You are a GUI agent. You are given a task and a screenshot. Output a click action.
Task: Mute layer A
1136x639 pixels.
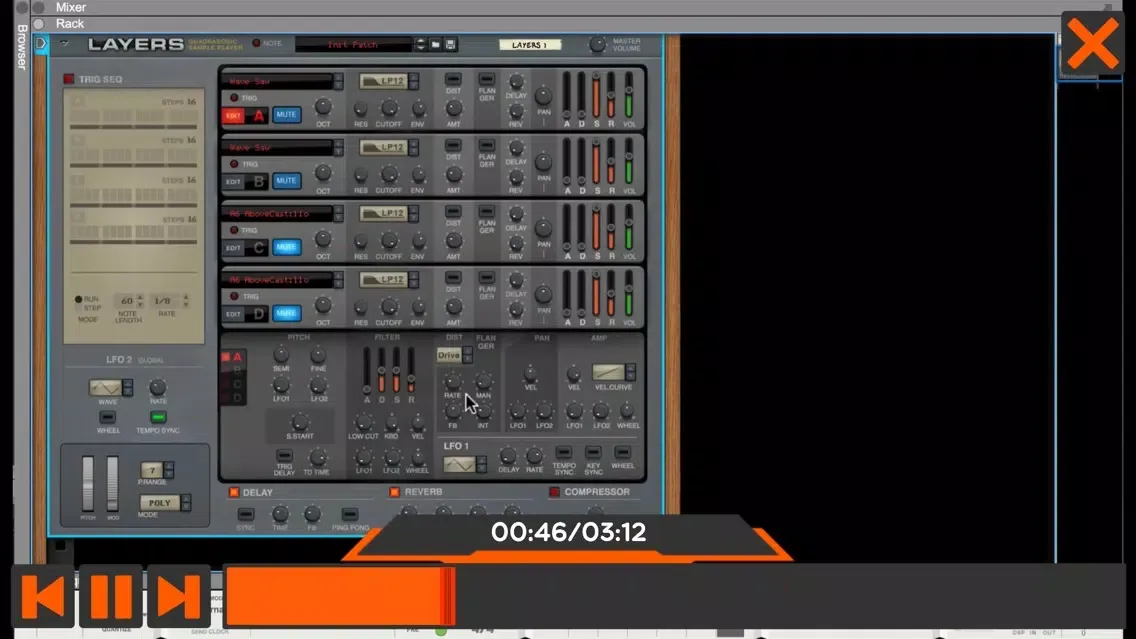tap(286, 114)
